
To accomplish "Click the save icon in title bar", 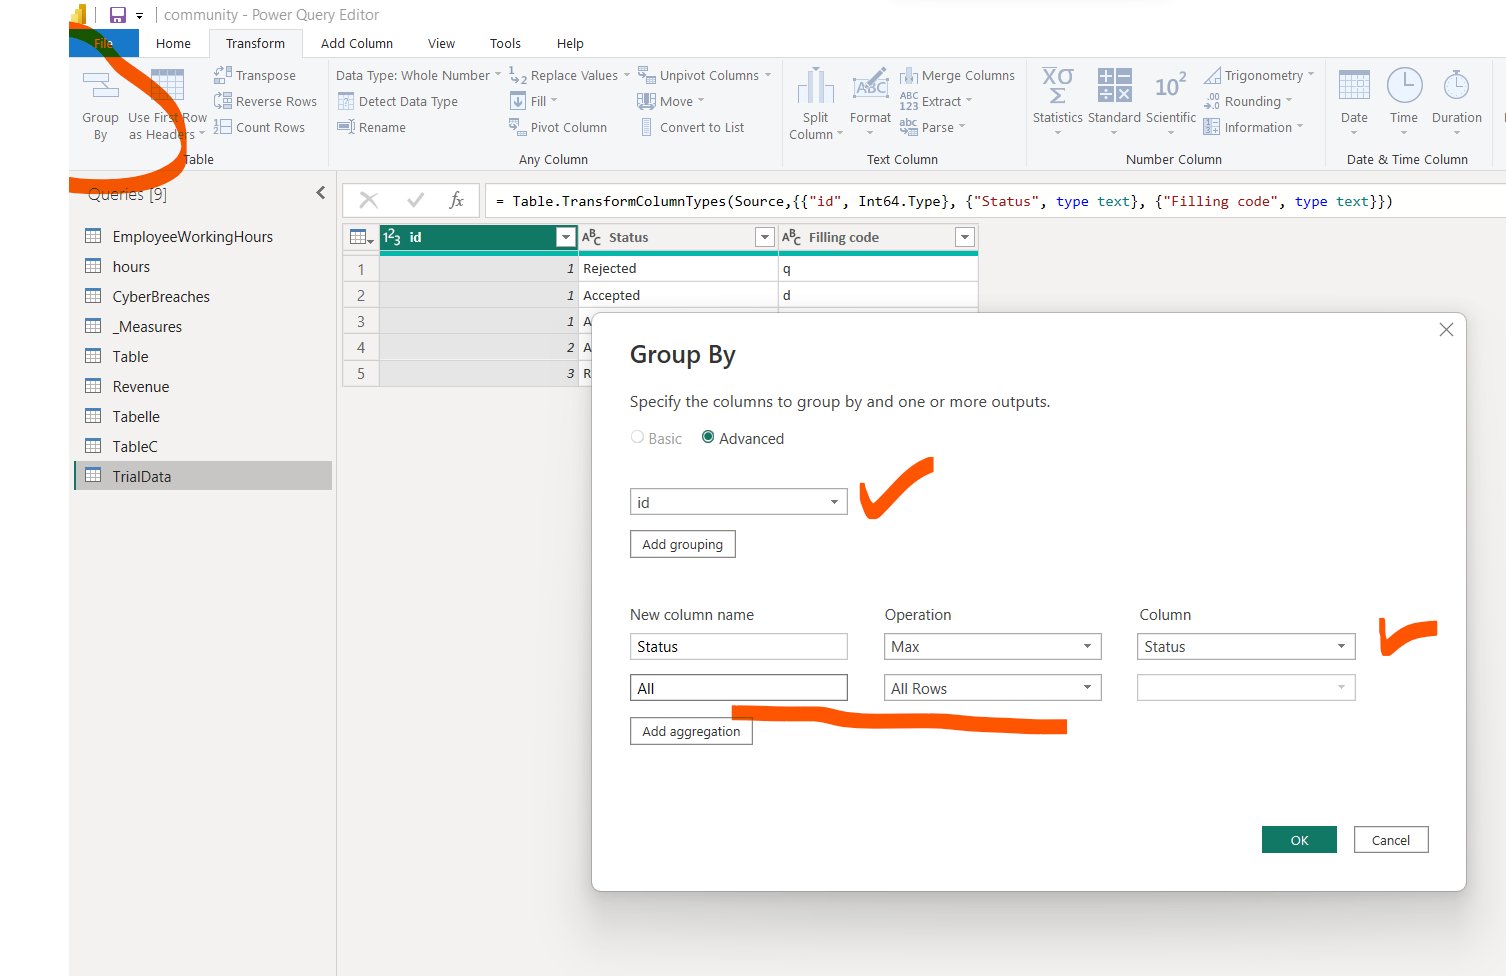I will pos(118,15).
